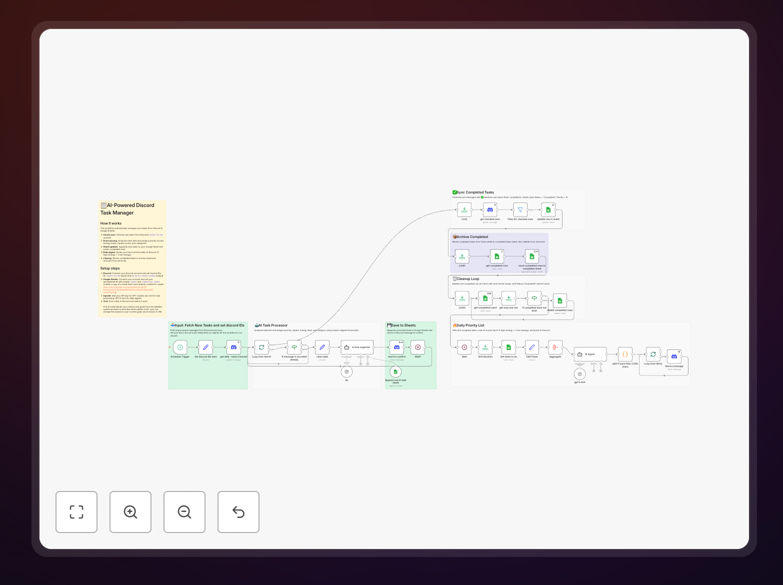
Task: Select the Google Sheets node in Daily Priority List
Action: click(x=508, y=347)
